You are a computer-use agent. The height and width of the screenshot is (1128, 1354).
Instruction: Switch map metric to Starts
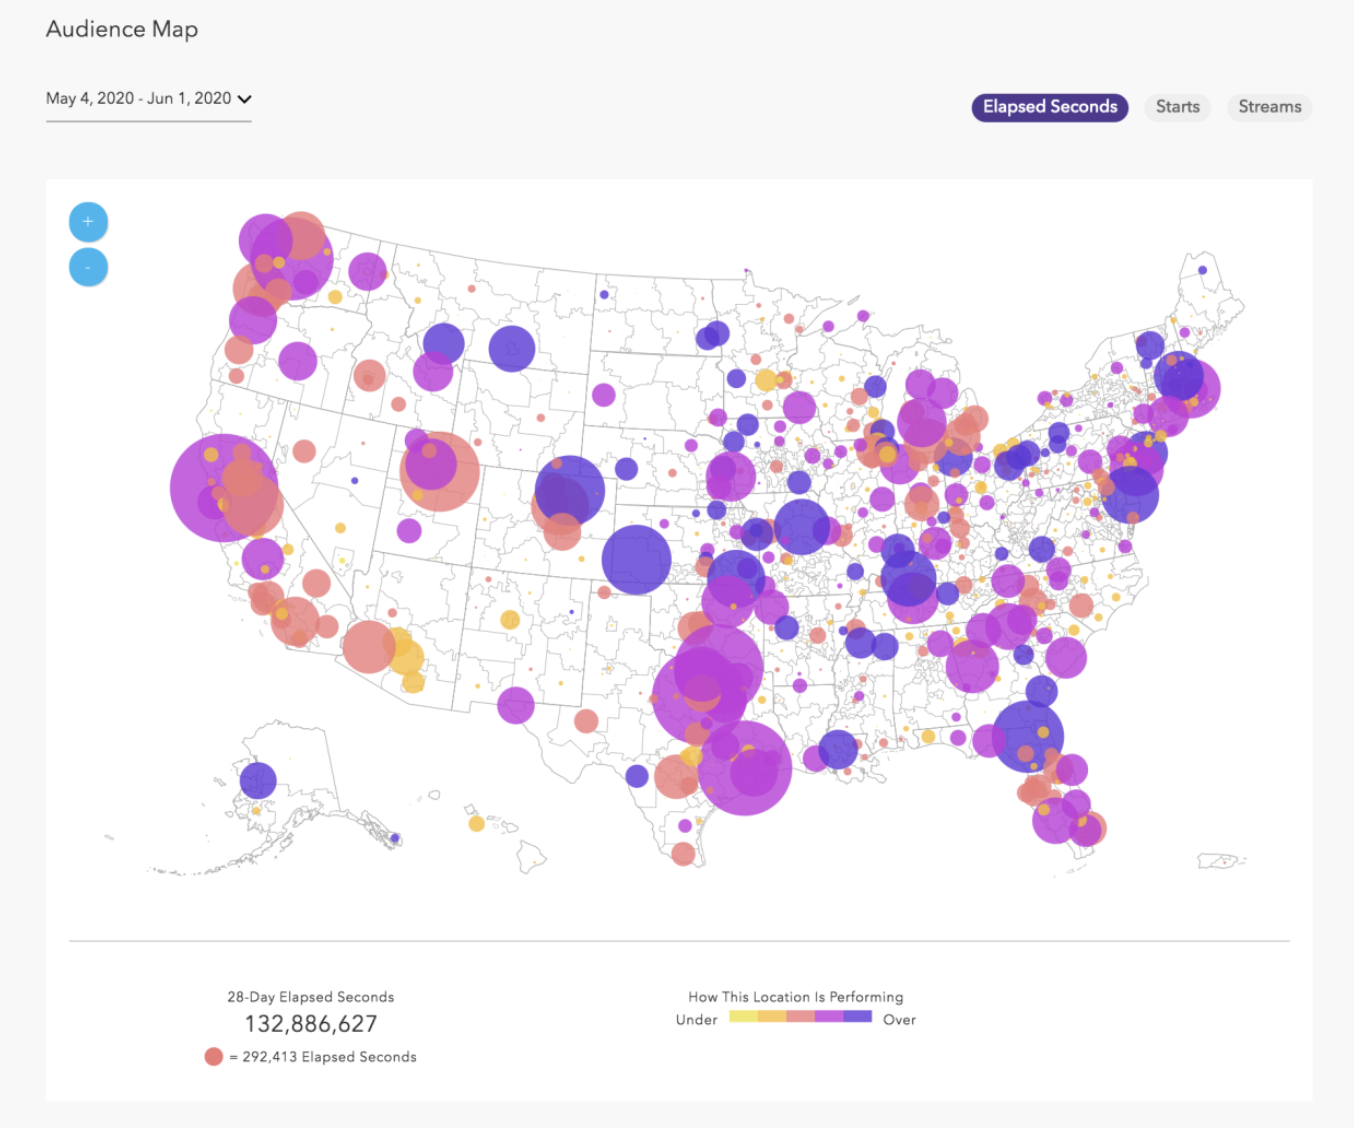click(1177, 107)
